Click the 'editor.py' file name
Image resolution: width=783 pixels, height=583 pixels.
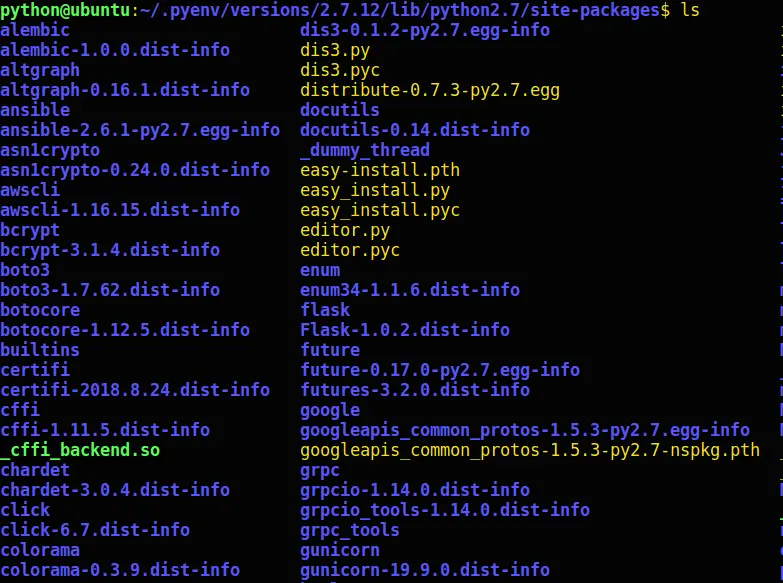point(345,230)
